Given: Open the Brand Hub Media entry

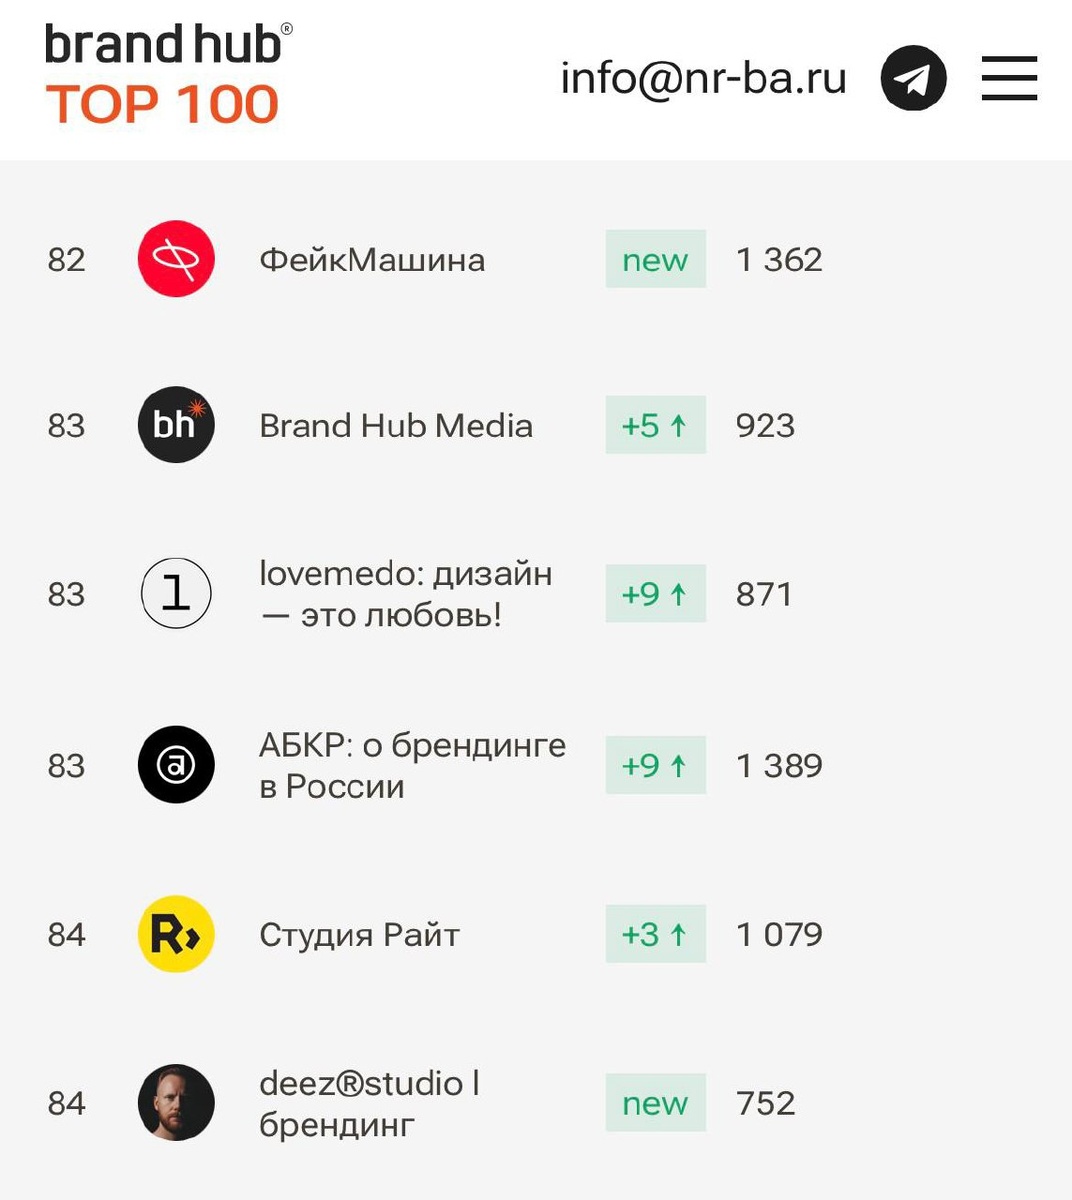Looking at the screenshot, I should [396, 426].
